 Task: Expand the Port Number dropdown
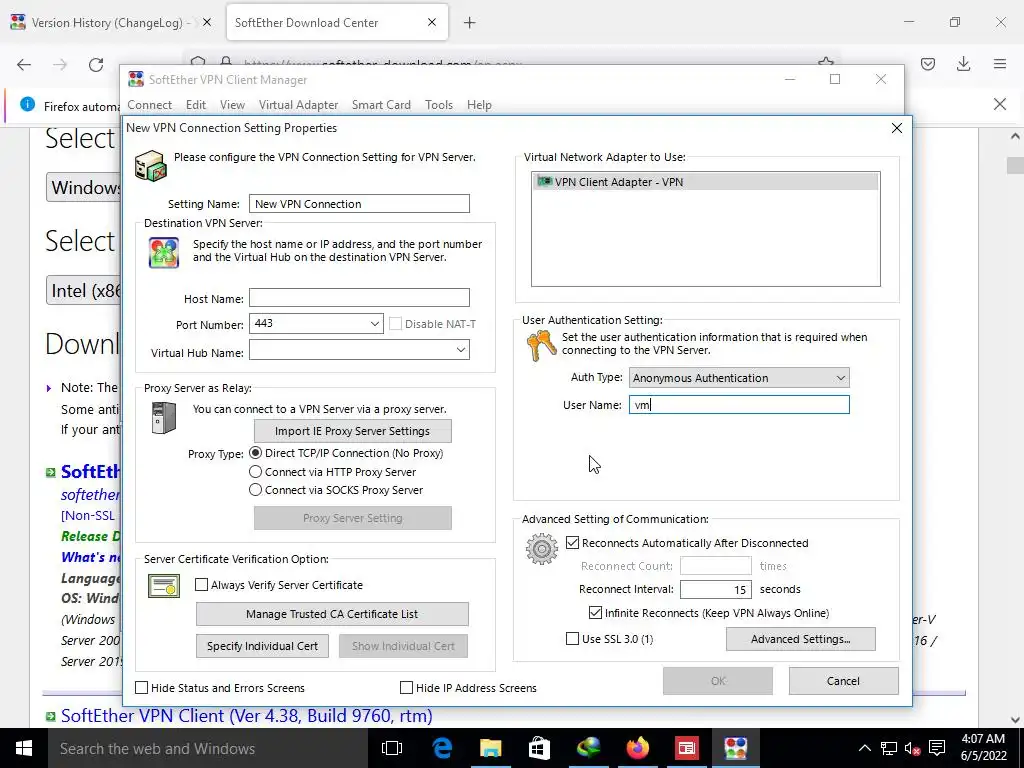(374, 324)
